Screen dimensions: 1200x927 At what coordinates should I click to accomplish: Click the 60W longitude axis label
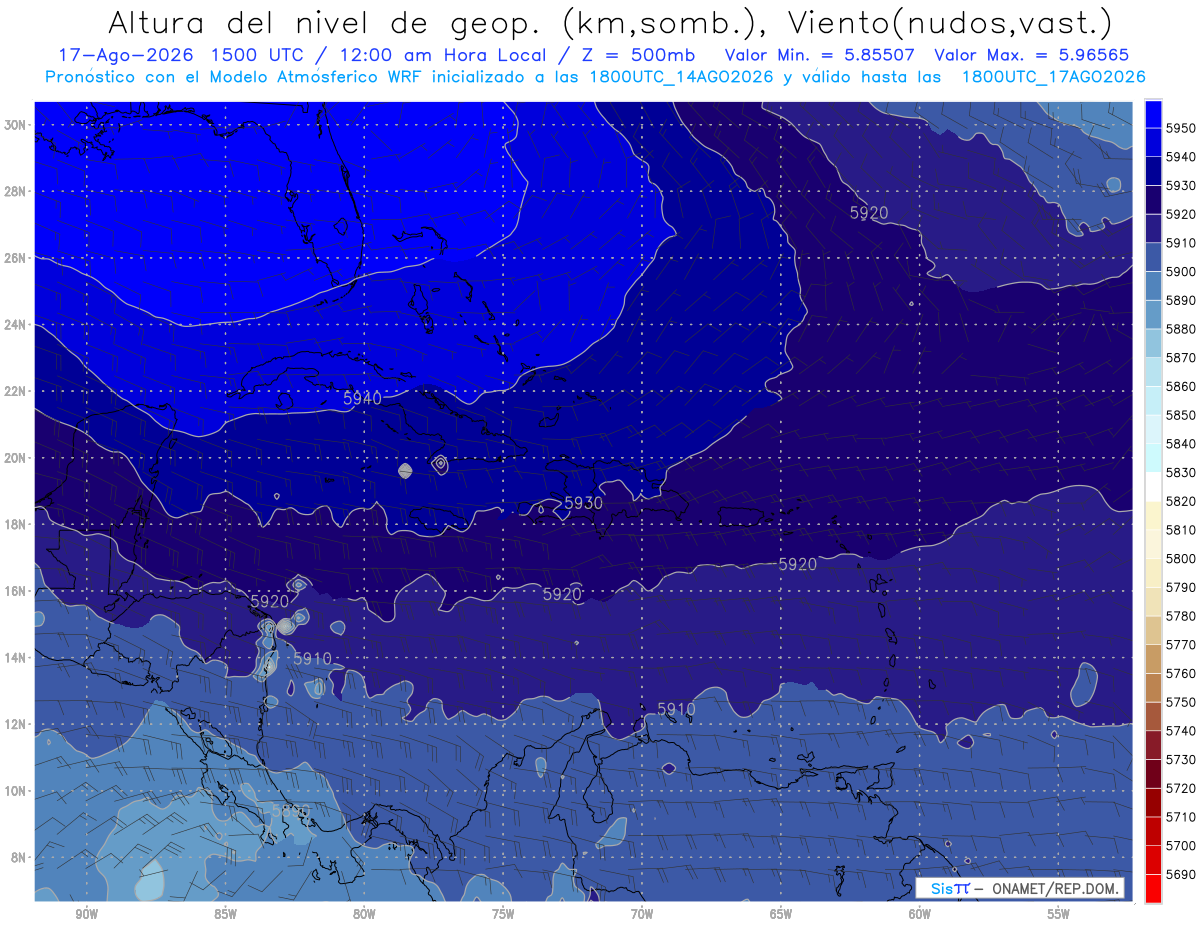point(920,915)
